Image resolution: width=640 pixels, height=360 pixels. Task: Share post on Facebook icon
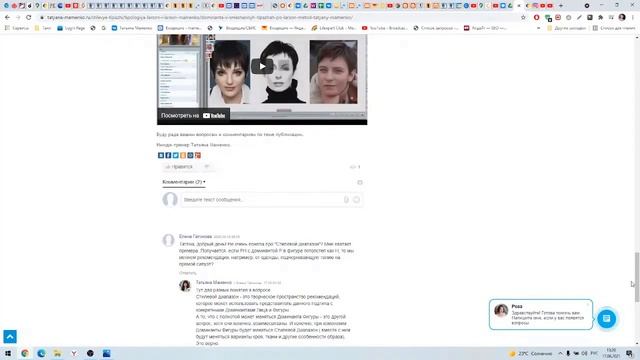pyautogui.click(x=168, y=155)
